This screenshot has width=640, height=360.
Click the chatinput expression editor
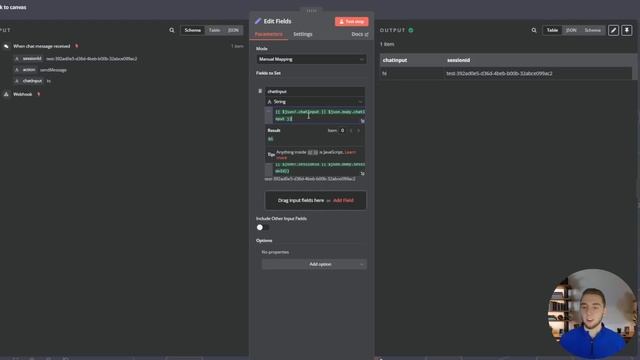319,115
